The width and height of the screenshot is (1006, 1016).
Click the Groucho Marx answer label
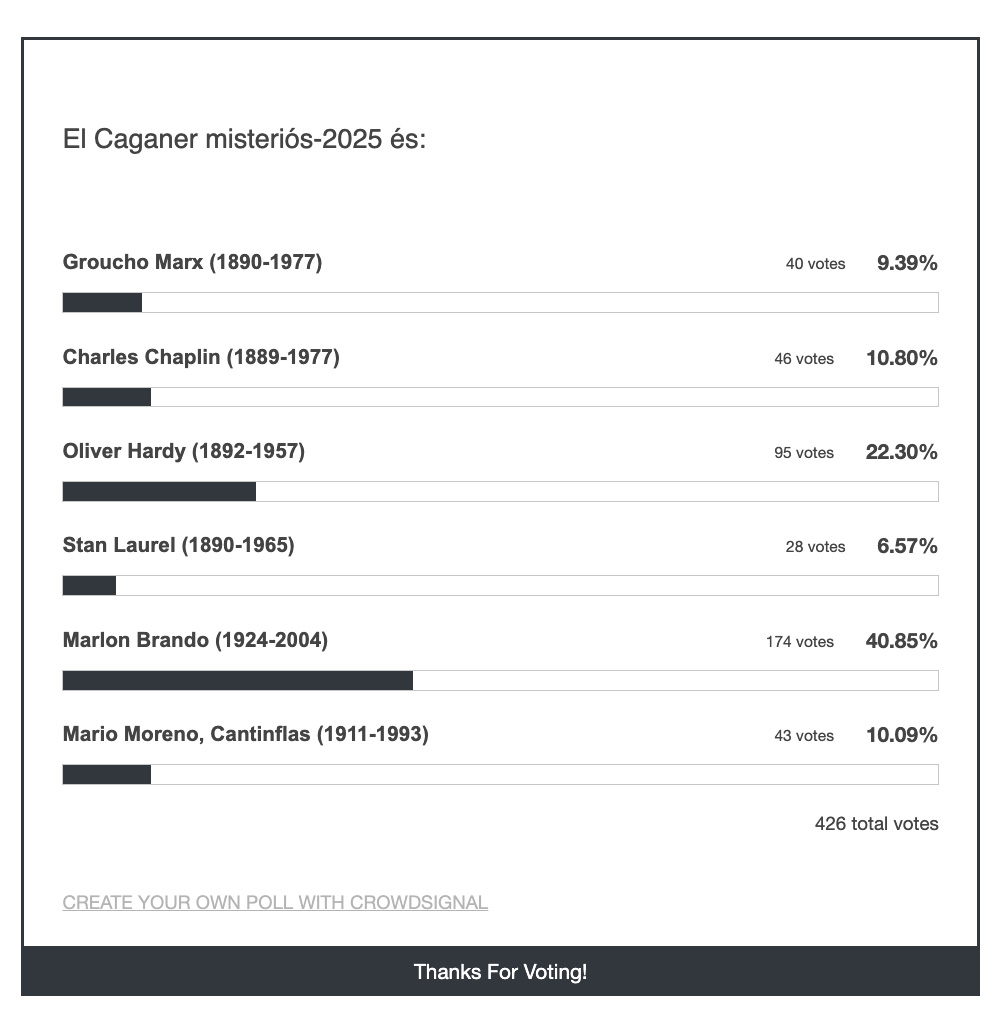192,263
